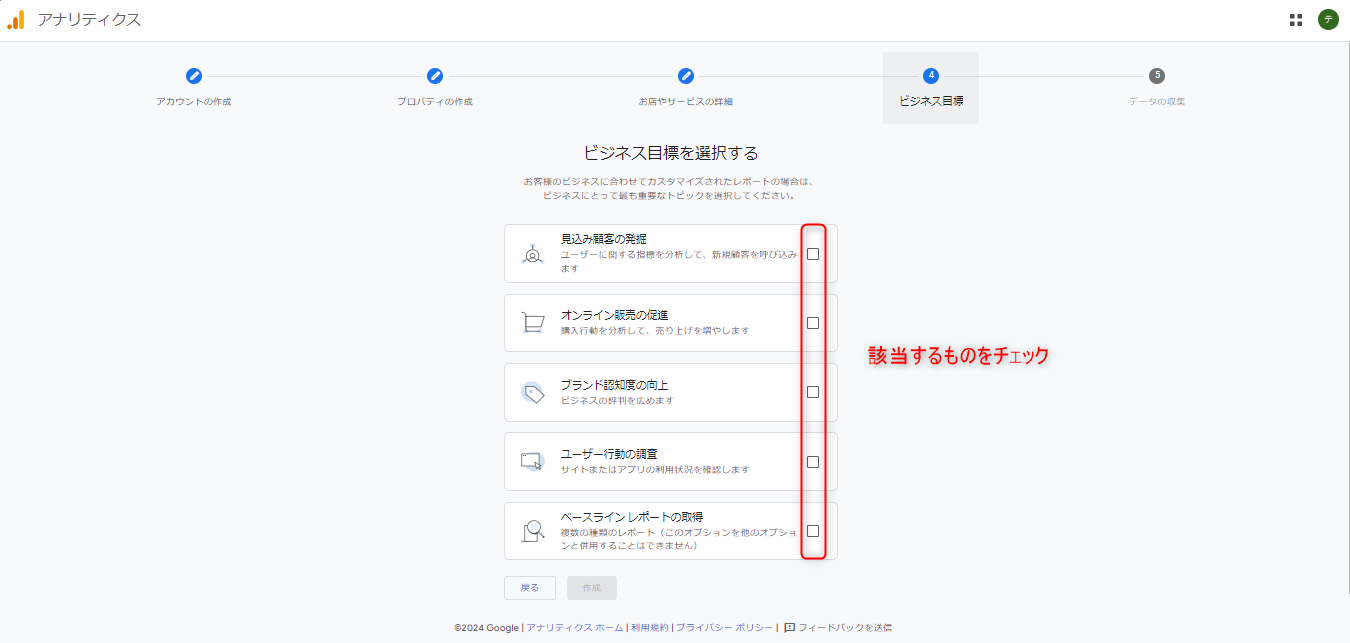Click the プロパティの作成 step pencil icon

pos(435,76)
